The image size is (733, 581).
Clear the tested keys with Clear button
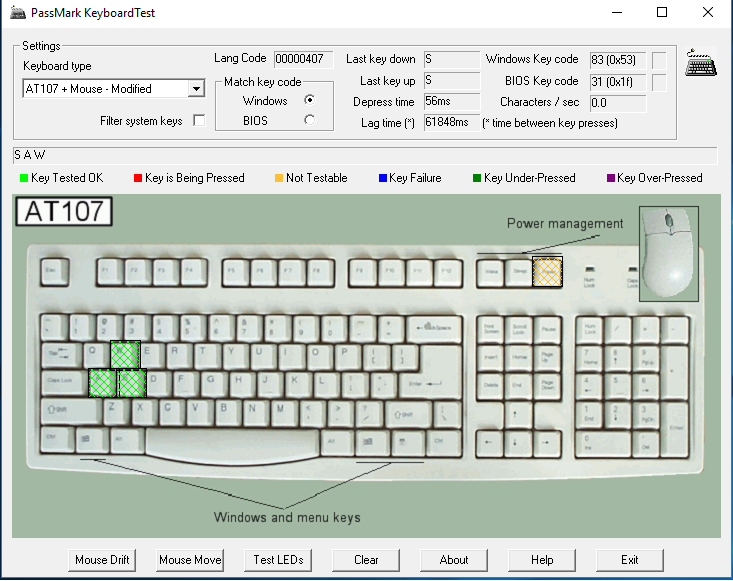click(366, 560)
